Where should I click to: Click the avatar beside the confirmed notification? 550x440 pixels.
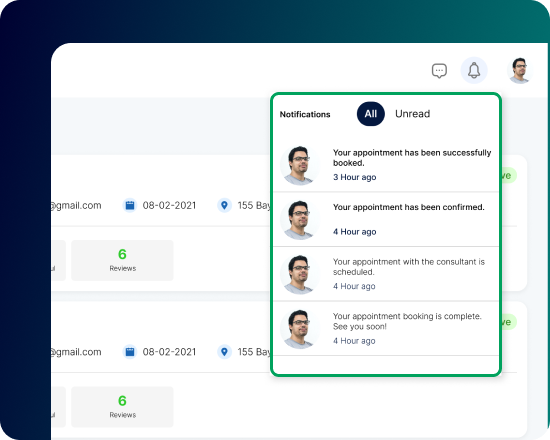coord(300,220)
